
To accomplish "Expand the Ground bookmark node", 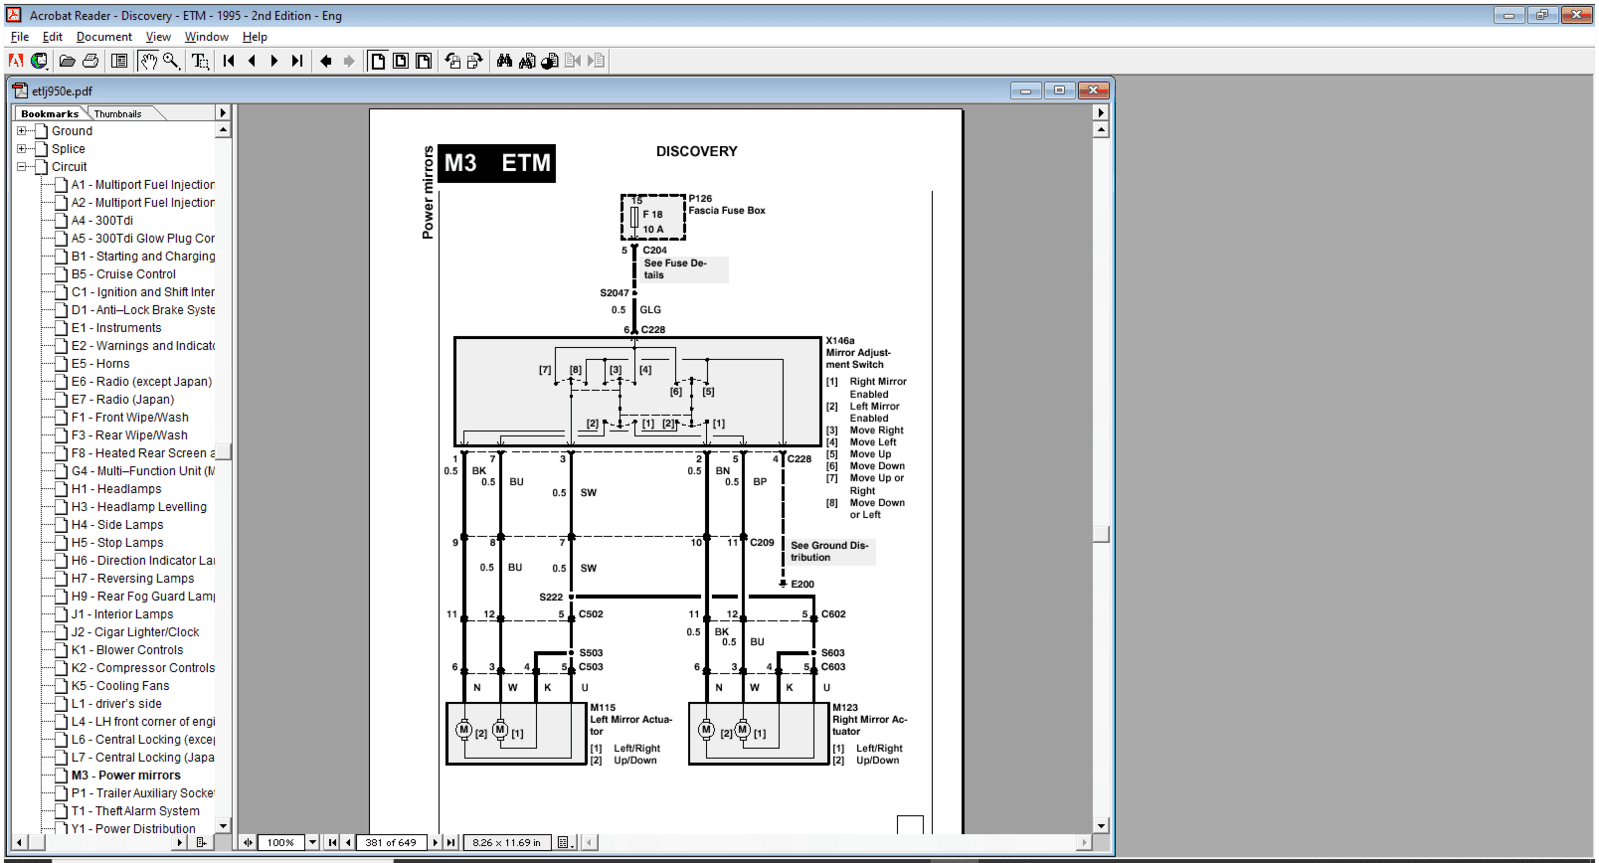I will pos(21,131).
